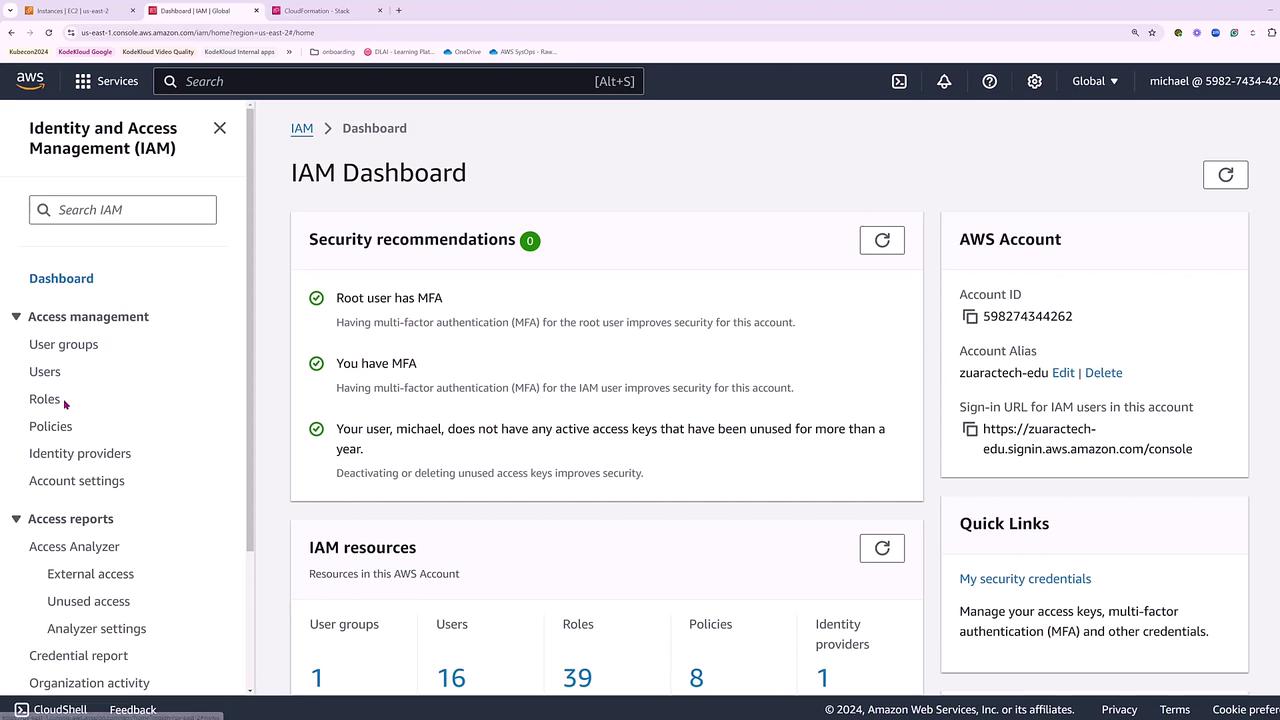Open the Services menu

click(x=106, y=81)
